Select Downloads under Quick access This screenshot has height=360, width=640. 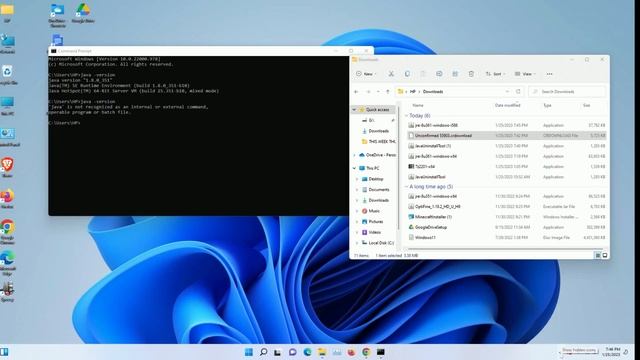pos(378,131)
